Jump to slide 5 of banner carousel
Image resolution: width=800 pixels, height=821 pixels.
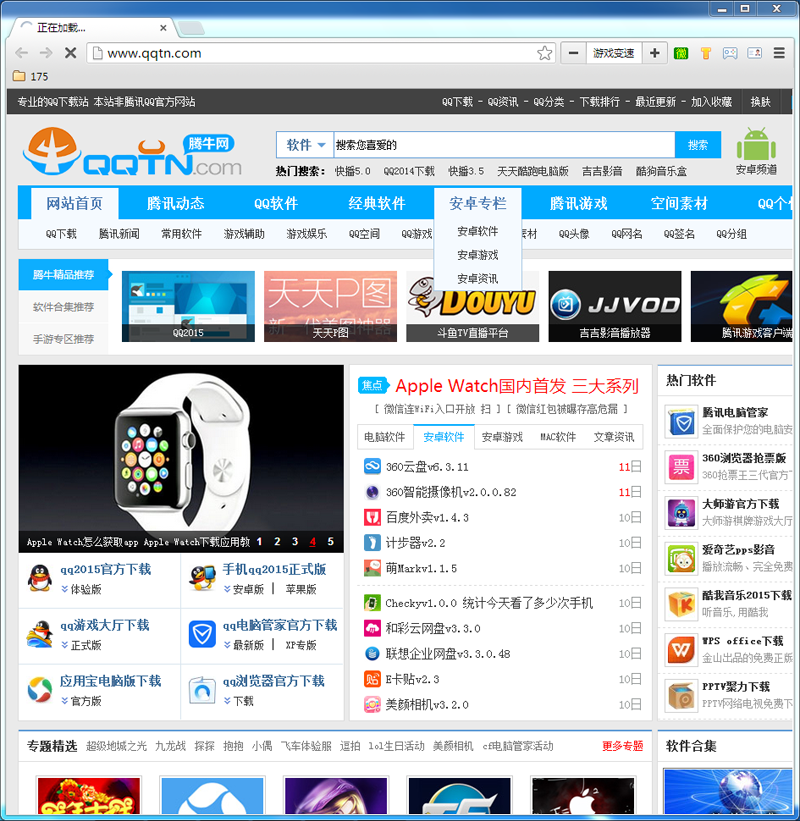tap(330, 541)
